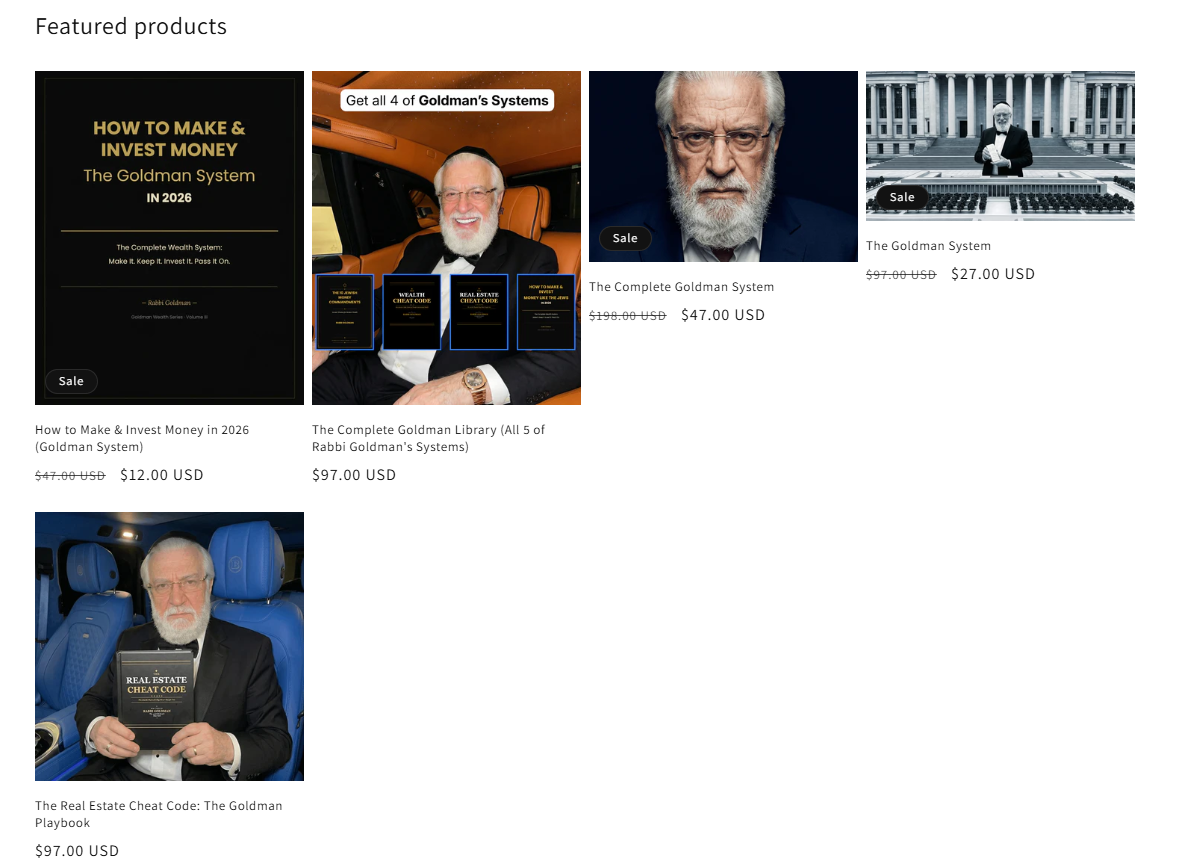Open "The Complete Goldman System" product page
This screenshot has height=863, width=1194.
pyautogui.click(x=681, y=286)
